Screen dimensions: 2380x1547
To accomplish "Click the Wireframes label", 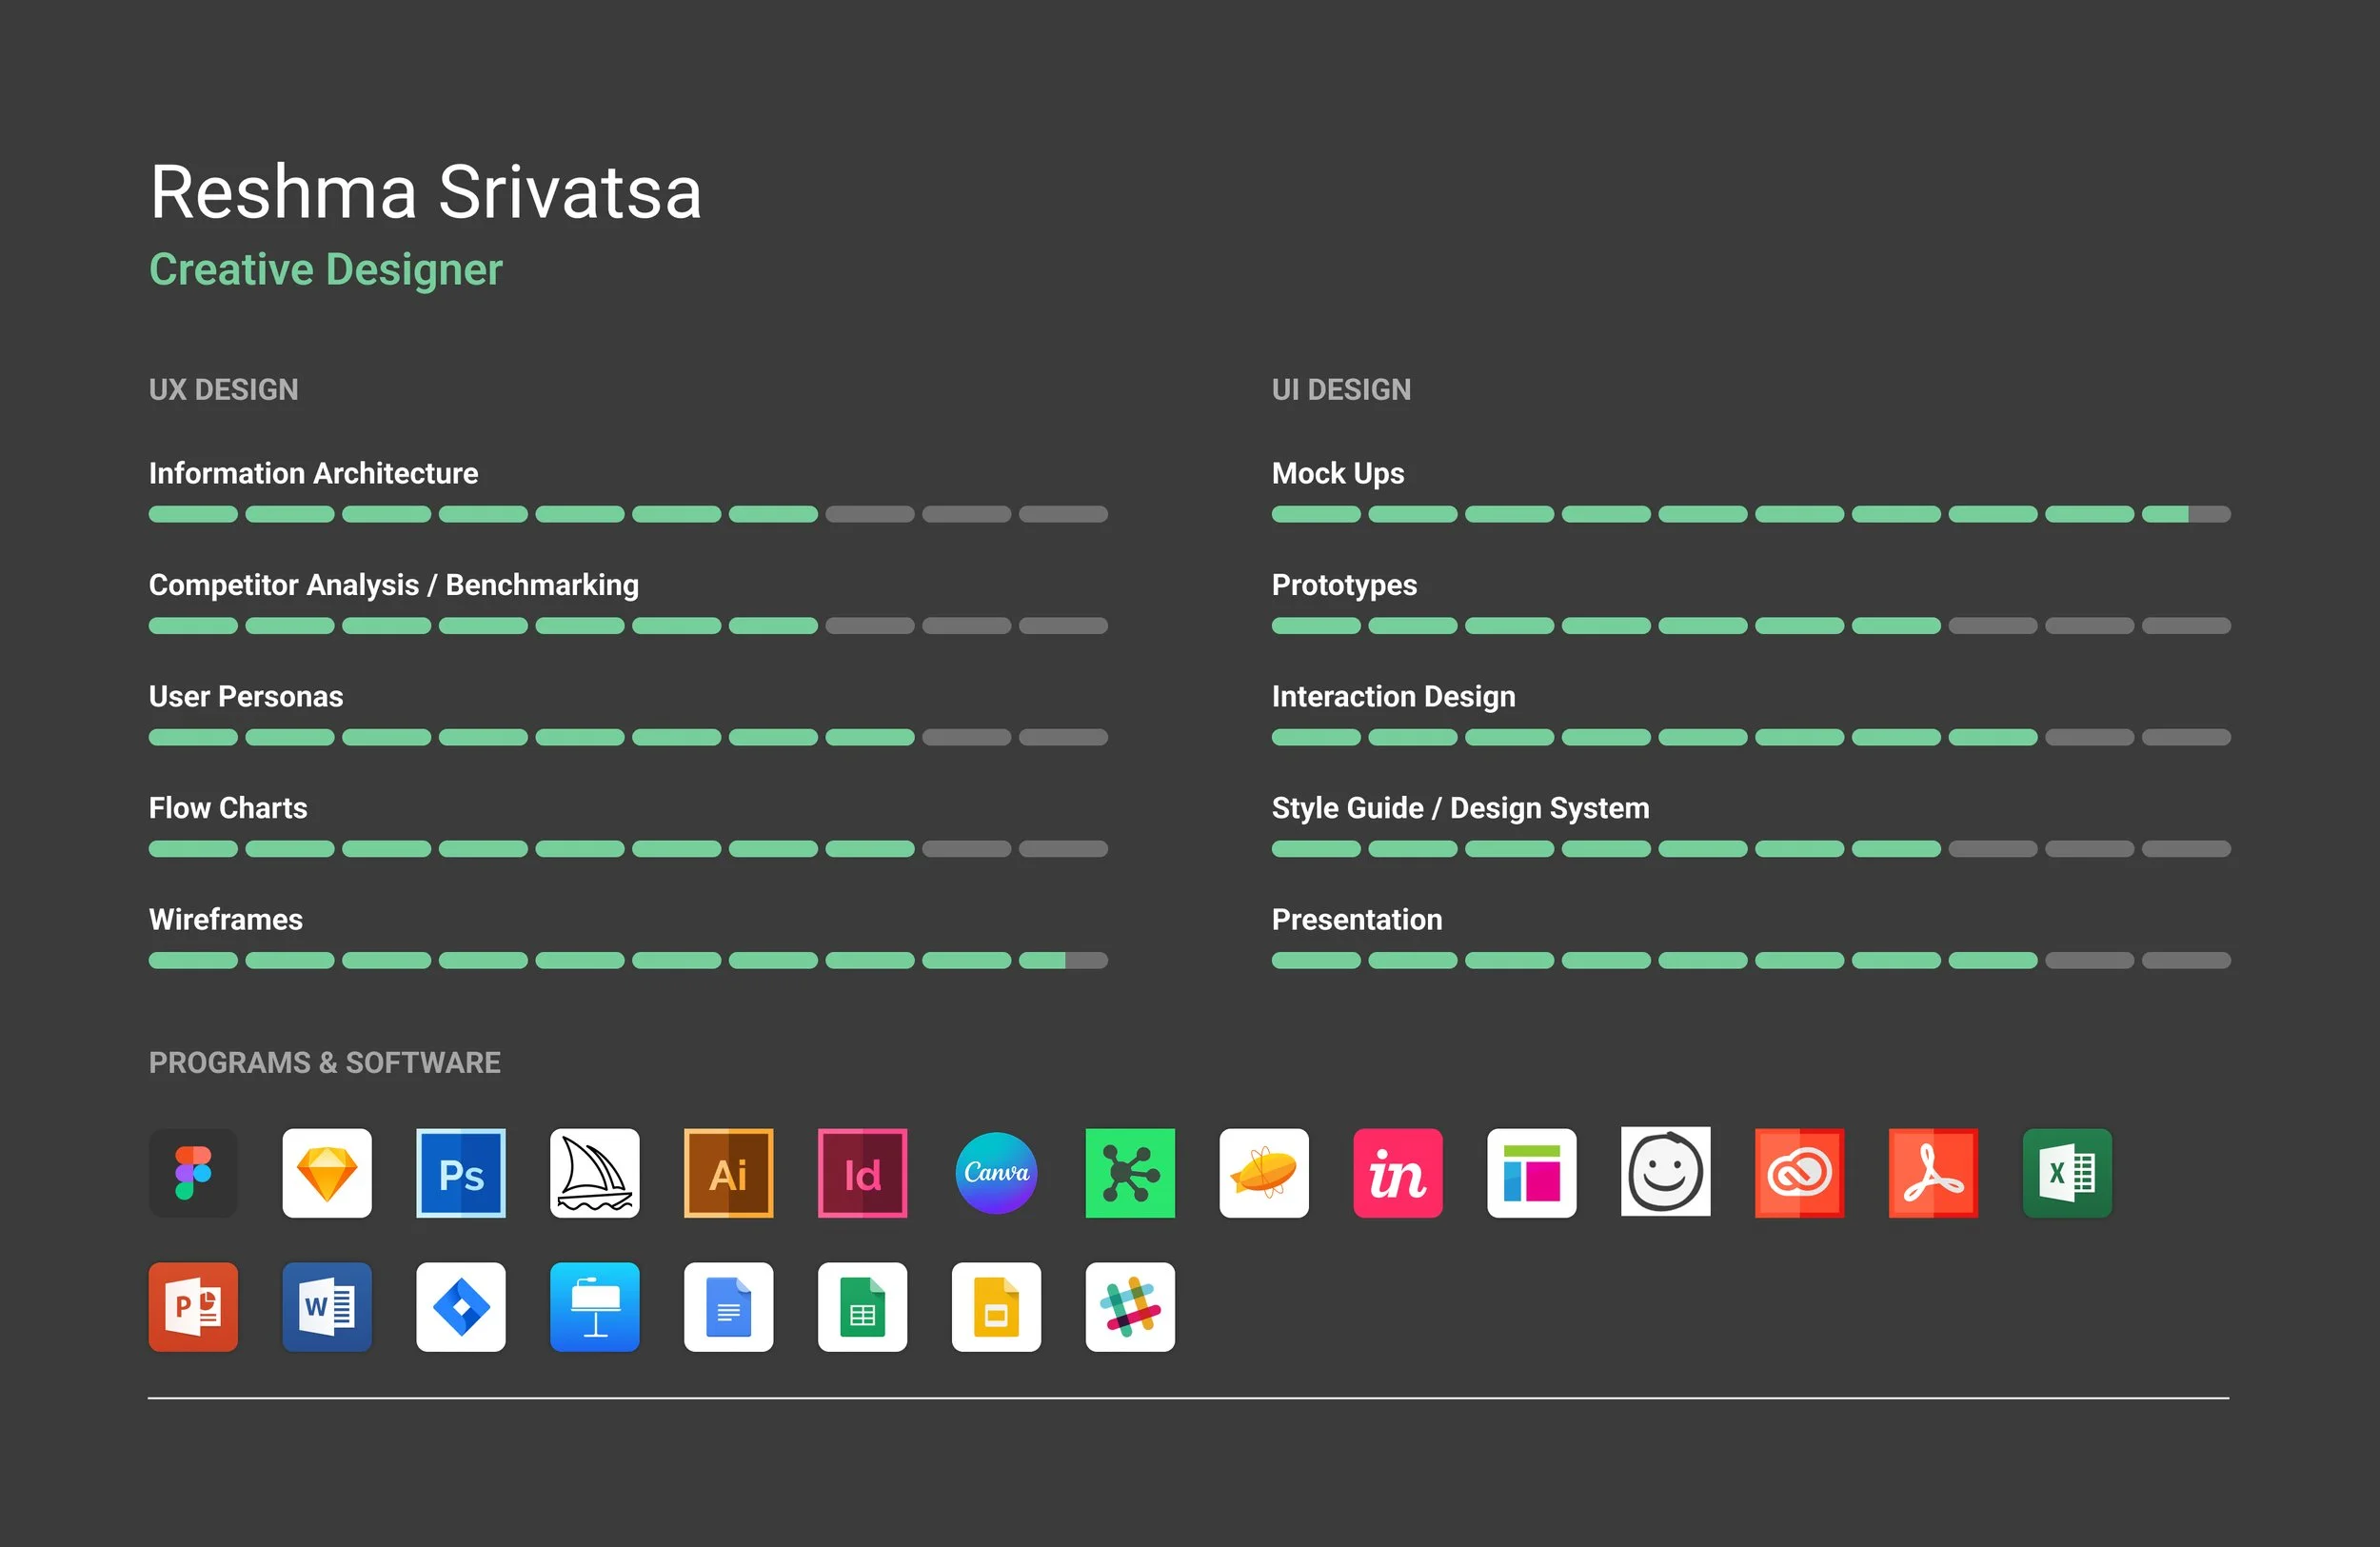I will (x=226, y=920).
